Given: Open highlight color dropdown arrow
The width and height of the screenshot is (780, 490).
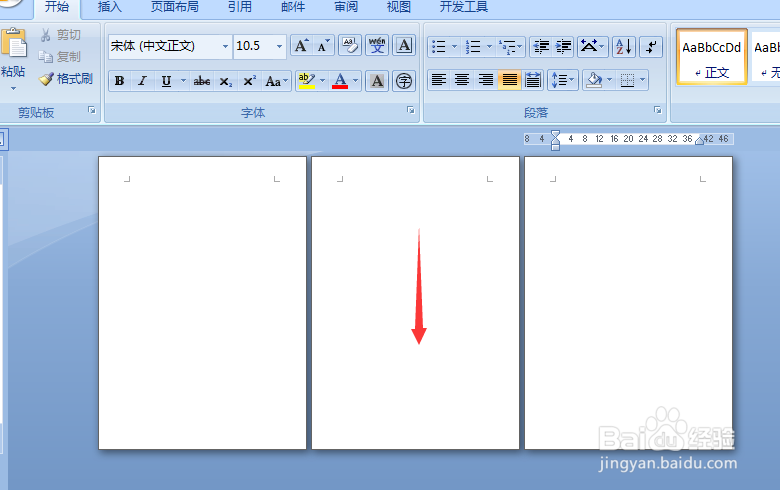Looking at the screenshot, I should tap(322, 81).
